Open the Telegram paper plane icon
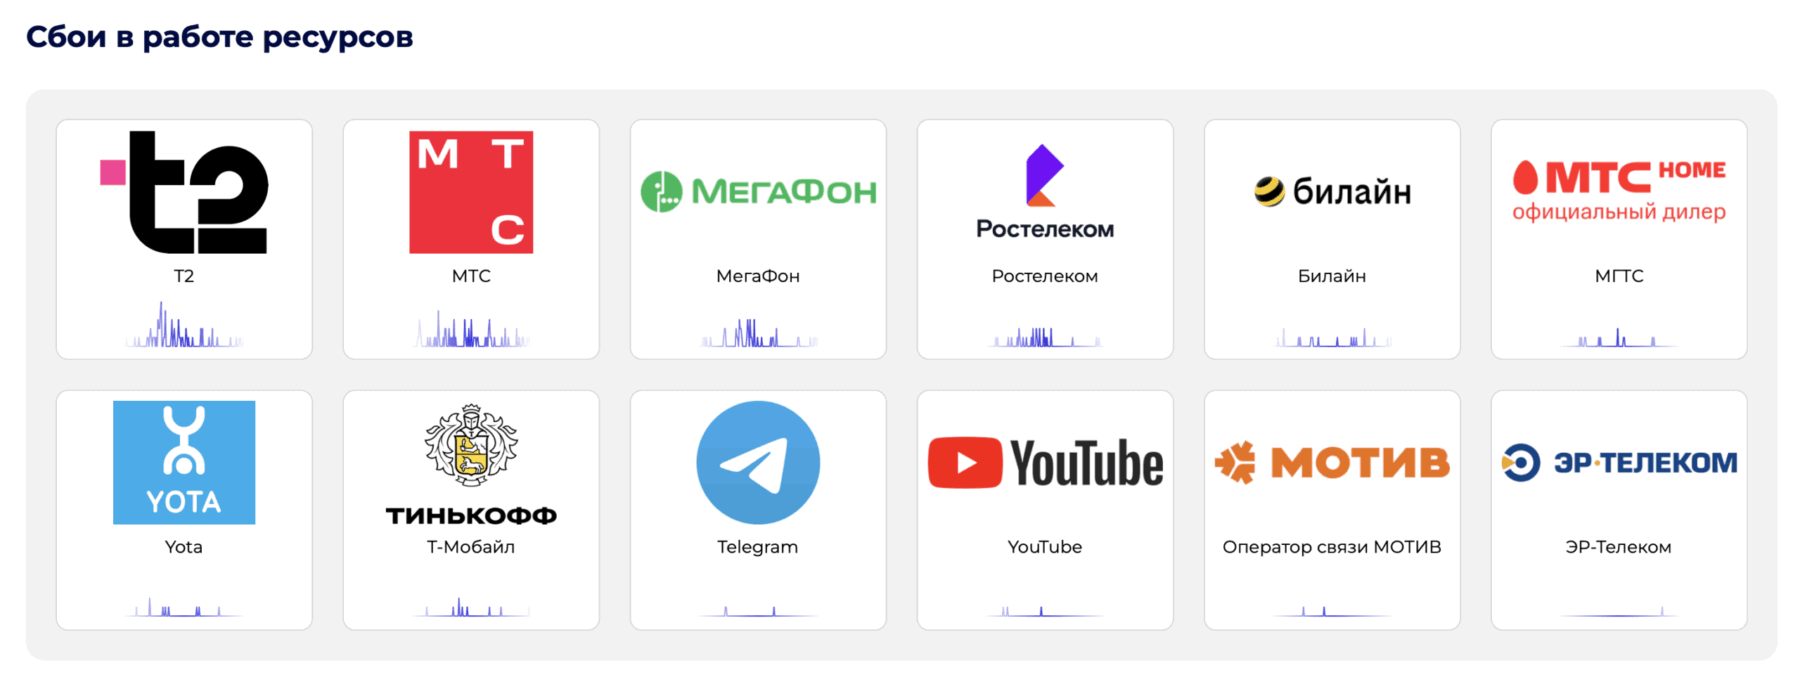The image size is (1800, 689). click(758, 462)
